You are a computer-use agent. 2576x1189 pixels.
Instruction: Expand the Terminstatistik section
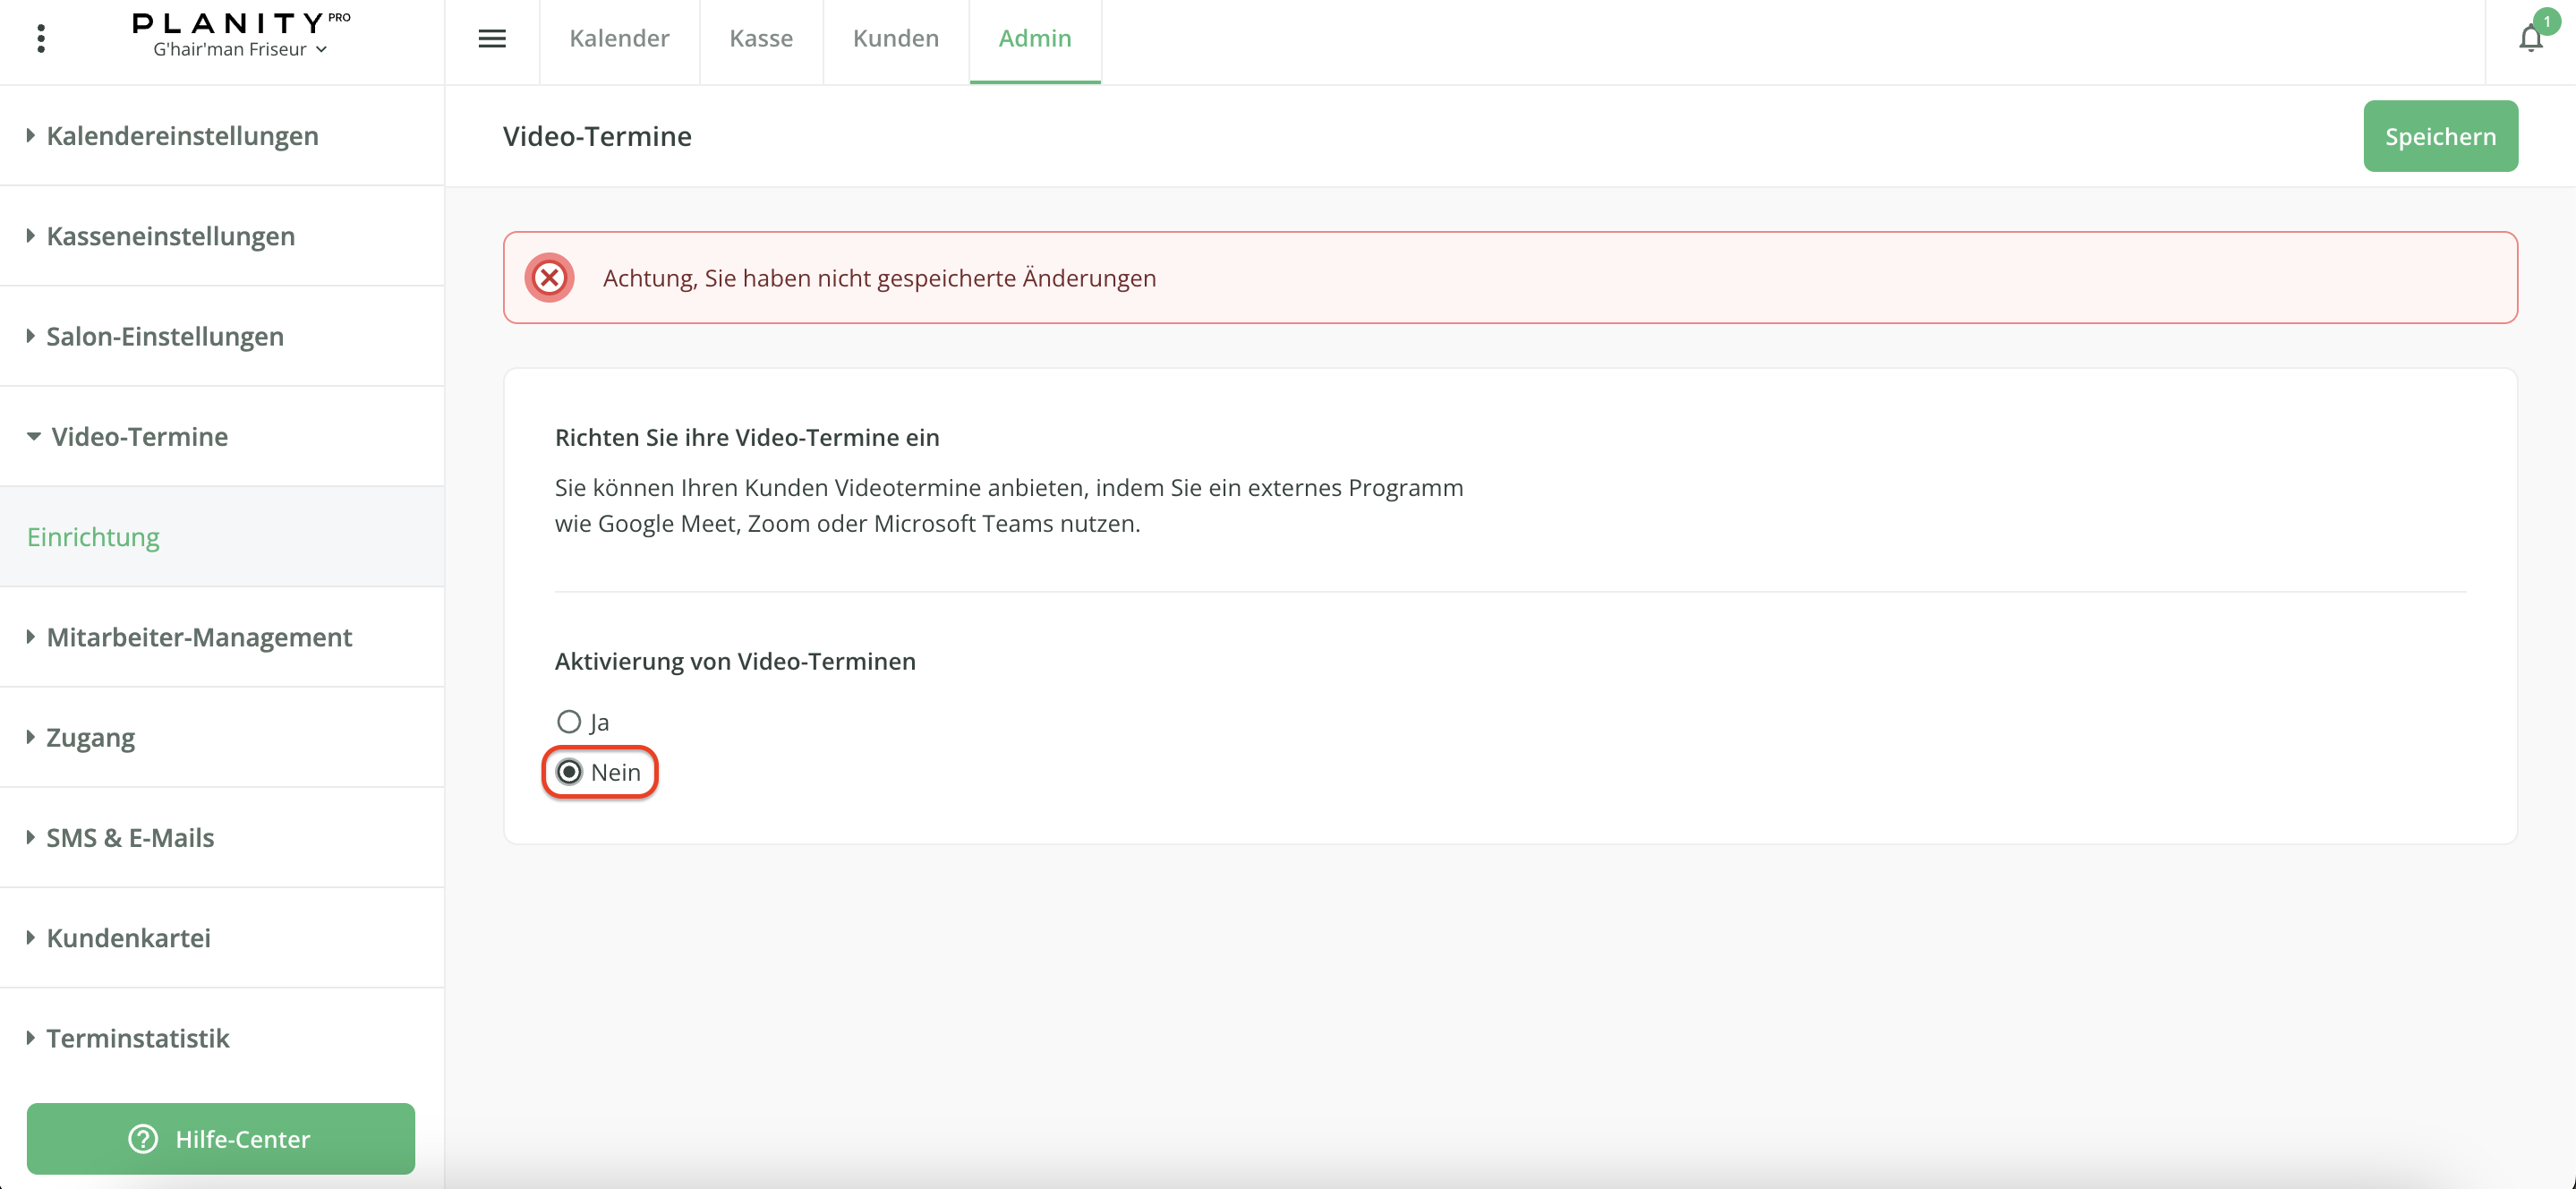pos(138,1038)
